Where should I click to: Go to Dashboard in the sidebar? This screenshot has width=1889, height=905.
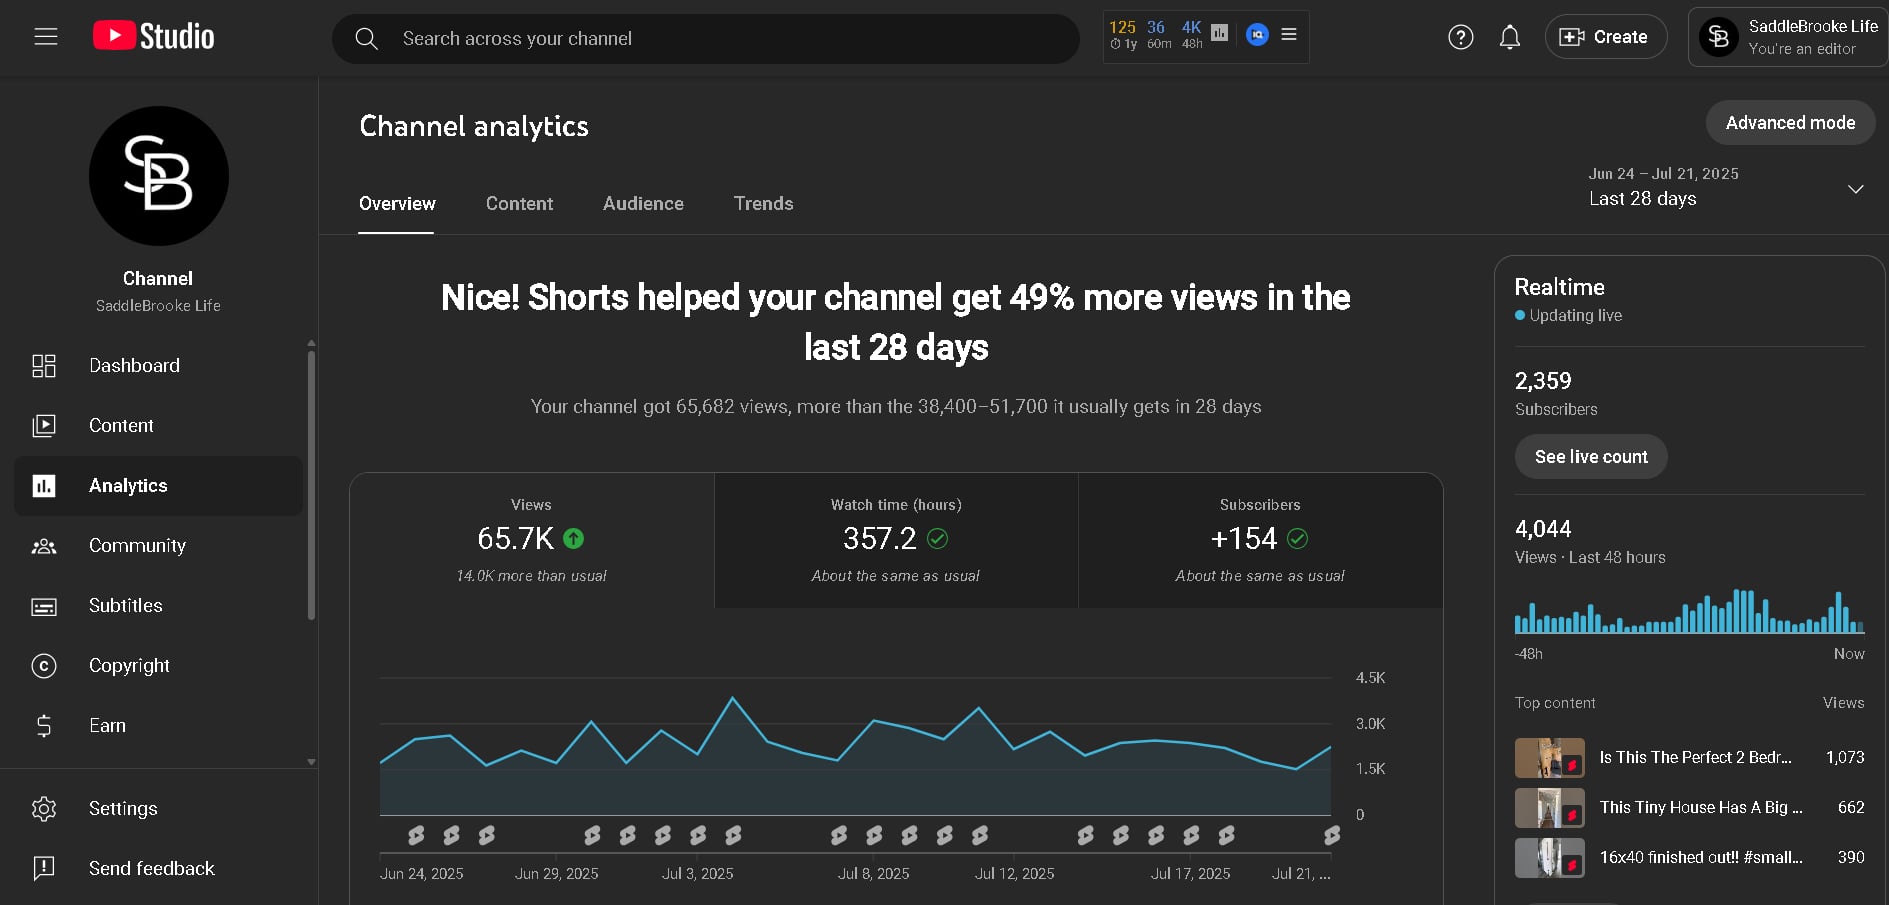(x=158, y=366)
